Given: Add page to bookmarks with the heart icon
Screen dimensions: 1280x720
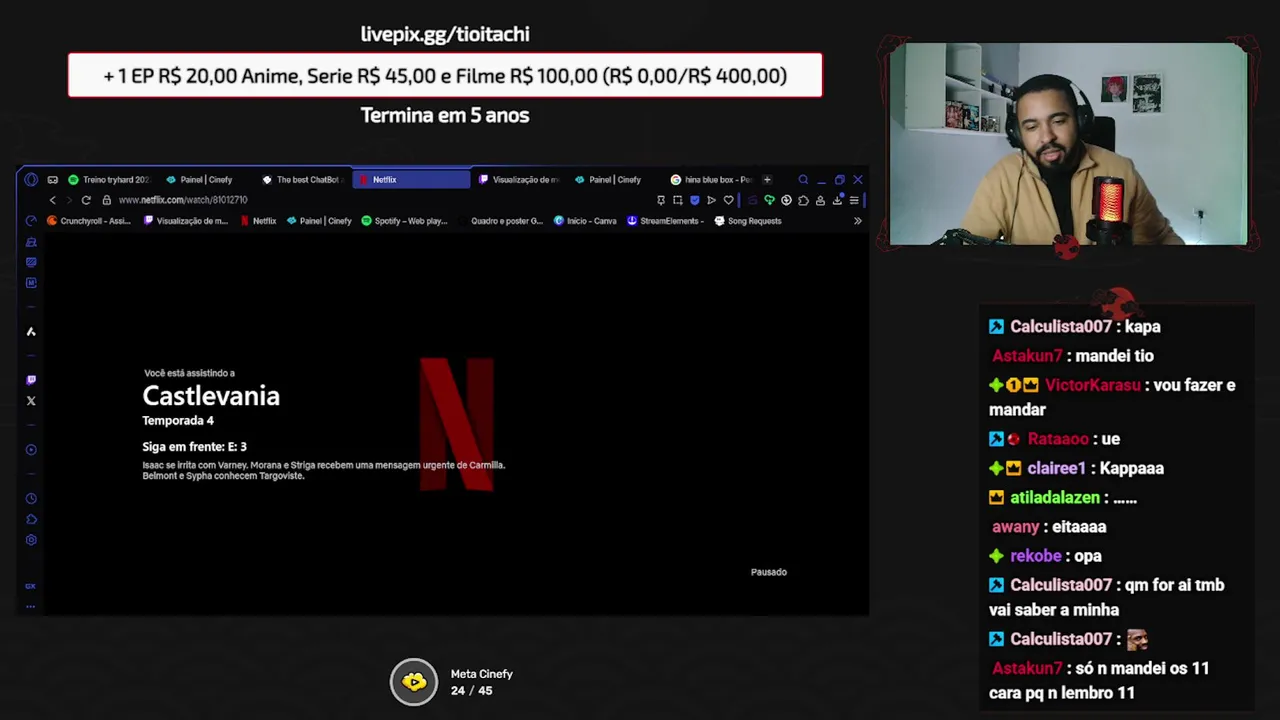Looking at the screenshot, I should click(x=728, y=200).
